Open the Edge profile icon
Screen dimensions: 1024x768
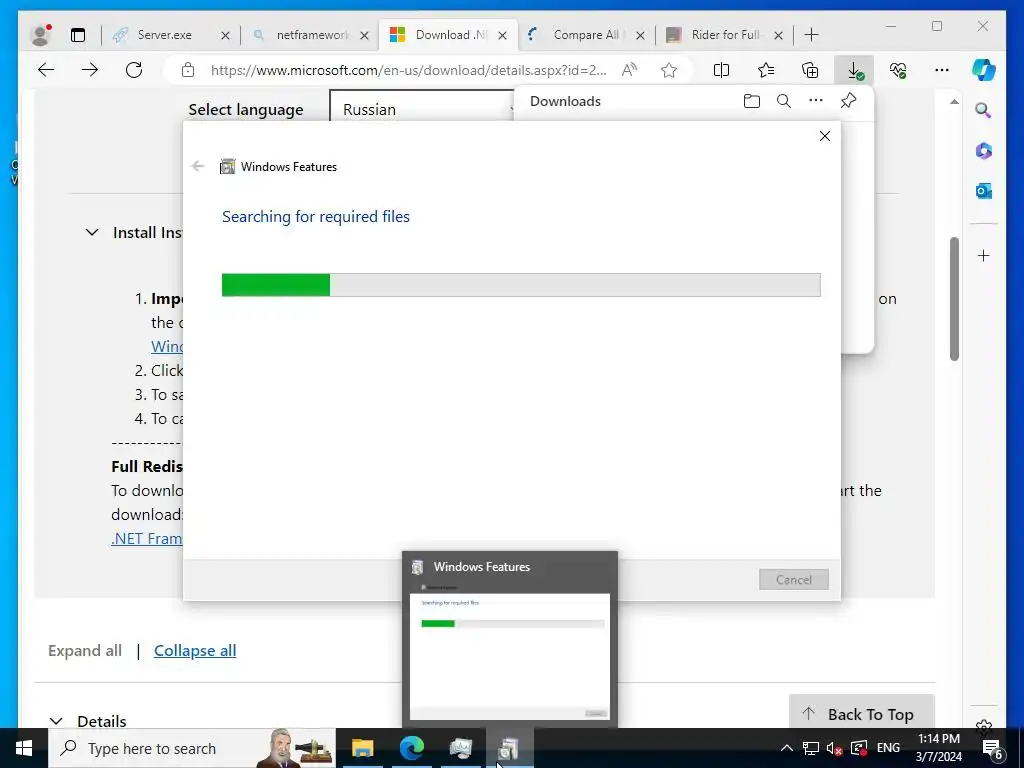[40, 35]
